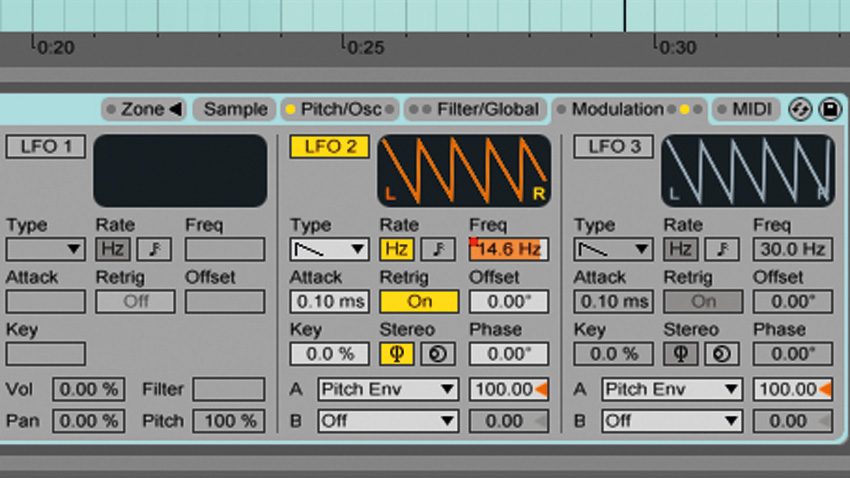Click LFO 2 Attack 0.10 ms field

(x=330, y=302)
